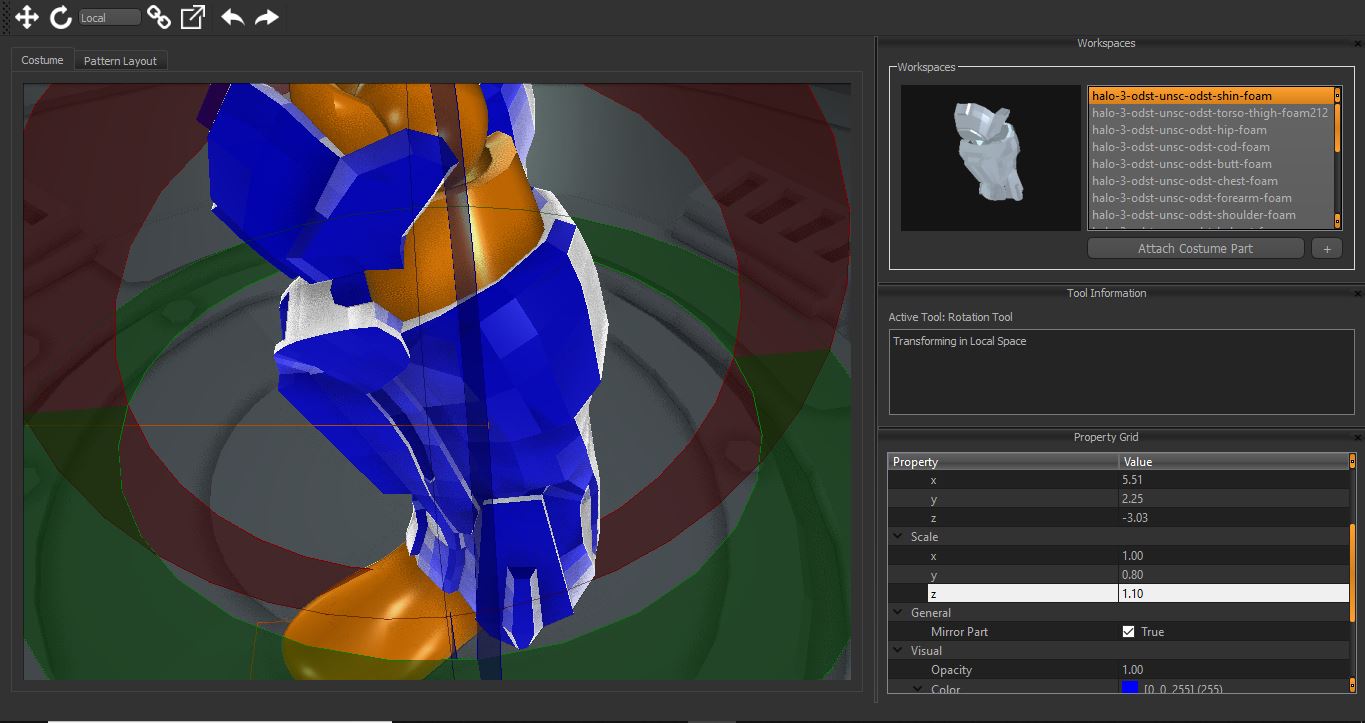Switch to the Pattern Layout tab

click(x=120, y=61)
